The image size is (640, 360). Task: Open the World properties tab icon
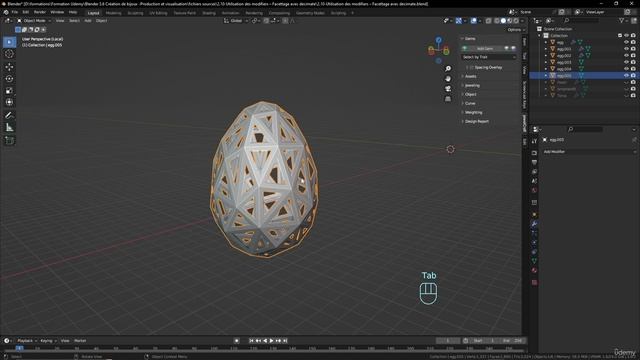534,190
